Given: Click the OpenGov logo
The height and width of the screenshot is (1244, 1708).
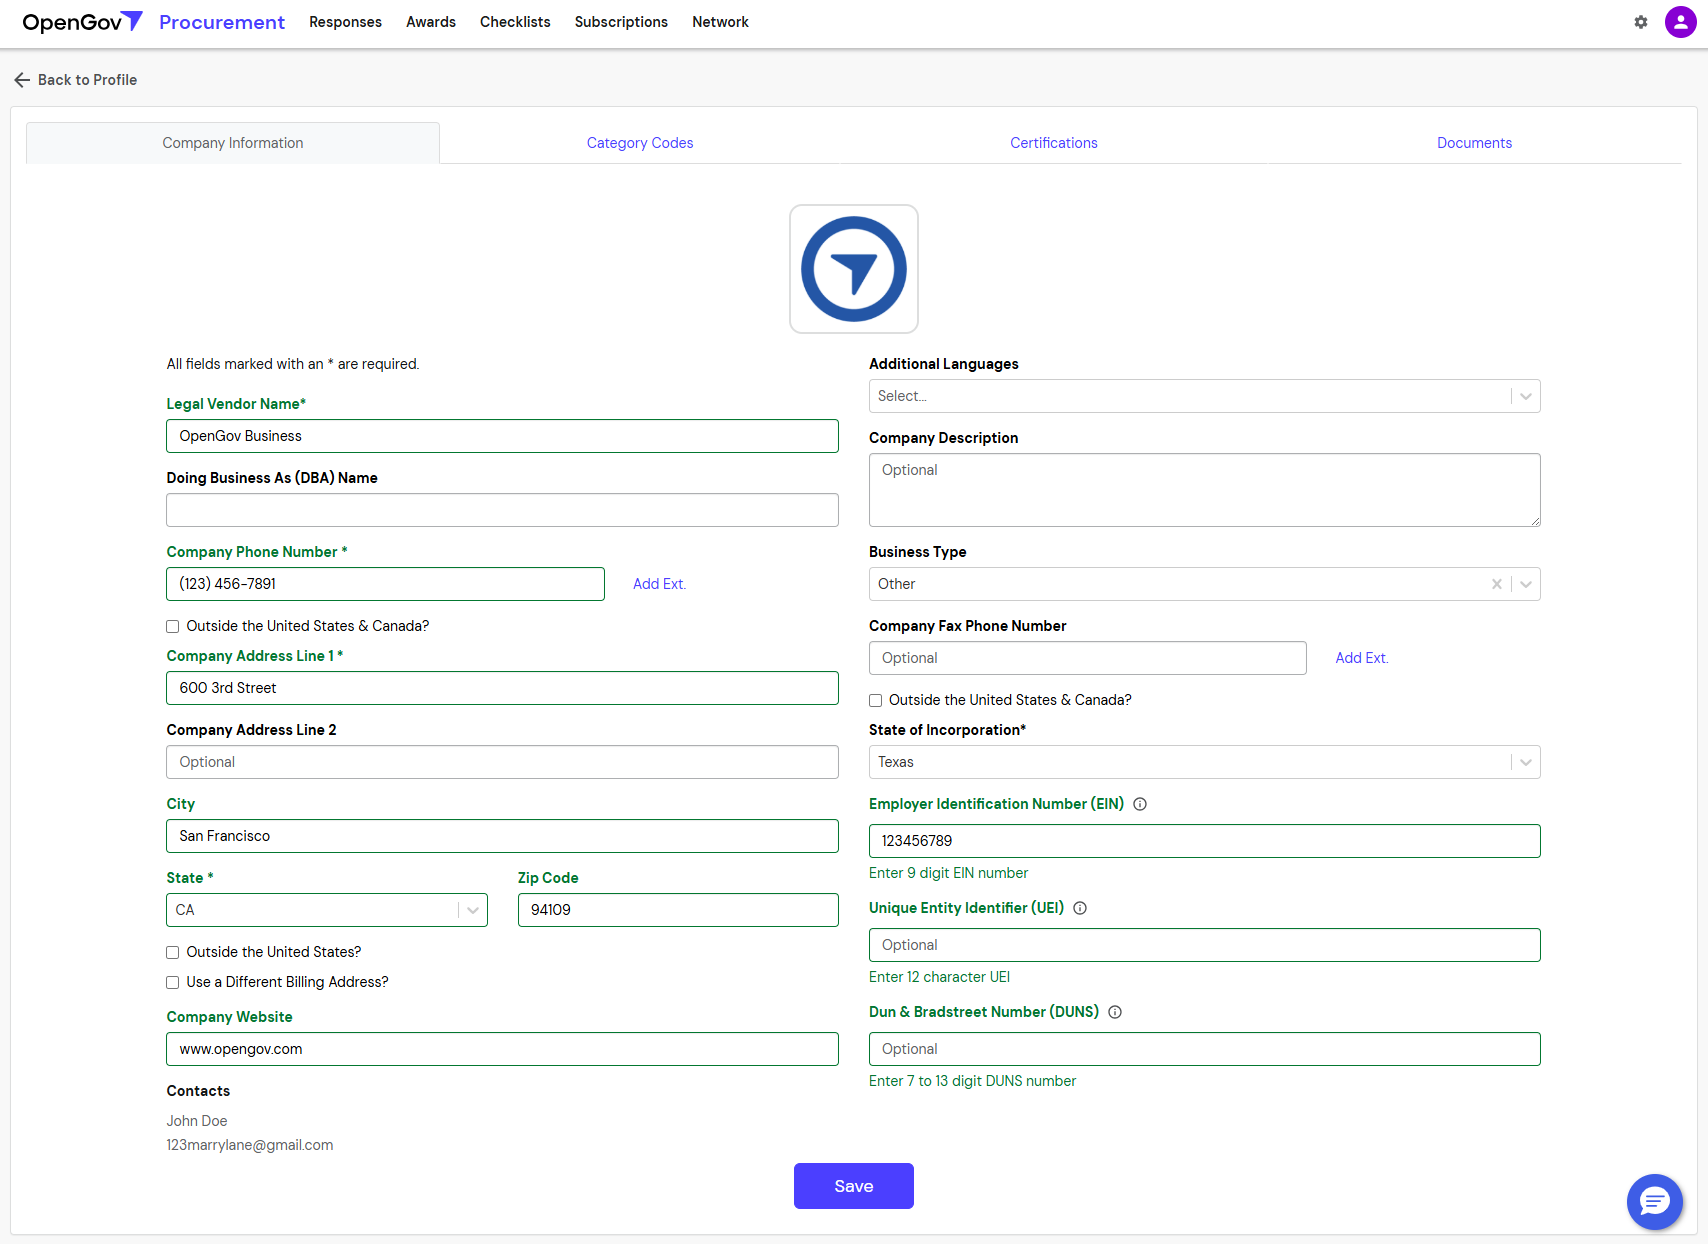Looking at the screenshot, I should (83, 22).
